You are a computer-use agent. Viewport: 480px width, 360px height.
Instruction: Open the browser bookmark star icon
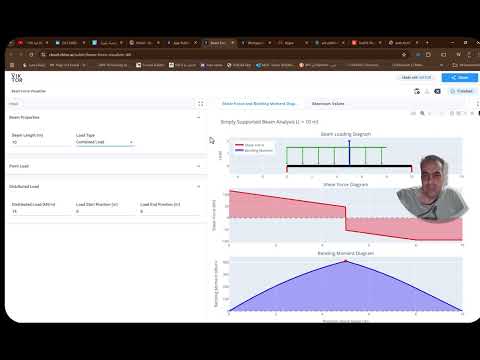(404, 54)
